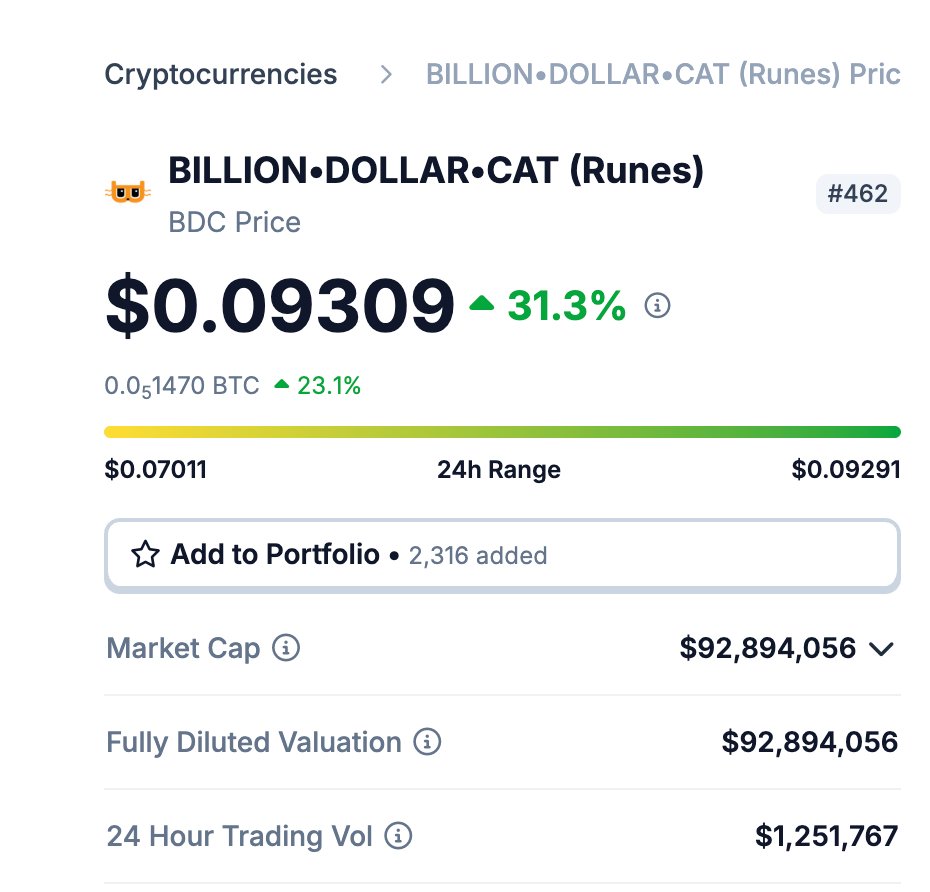Click the star icon in Add to Portfolio
This screenshot has height=892, width=930.
coord(145,554)
